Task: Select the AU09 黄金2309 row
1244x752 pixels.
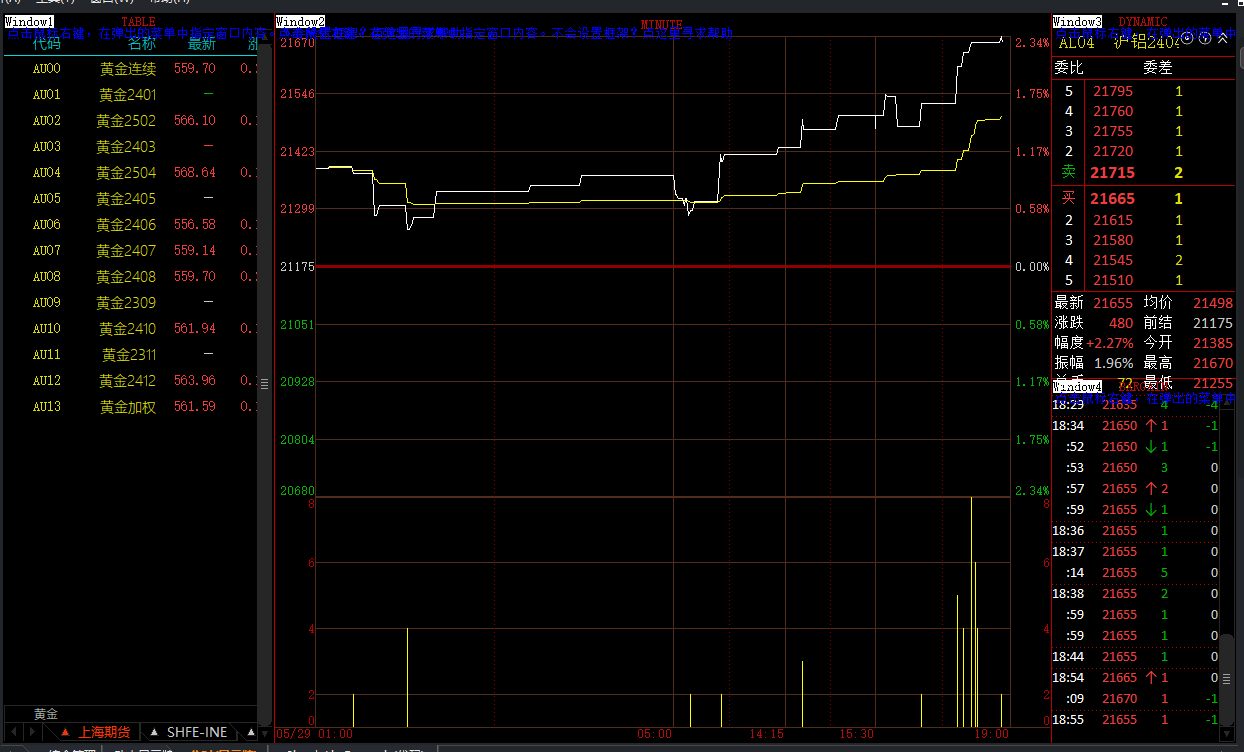Action: 130,302
